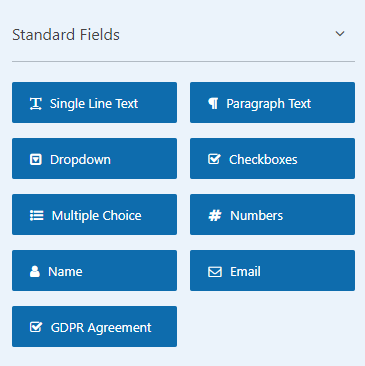Click the person silhouette icon beside Name
This screenshot has height=366, width=365.
click(x=35, y=272)
